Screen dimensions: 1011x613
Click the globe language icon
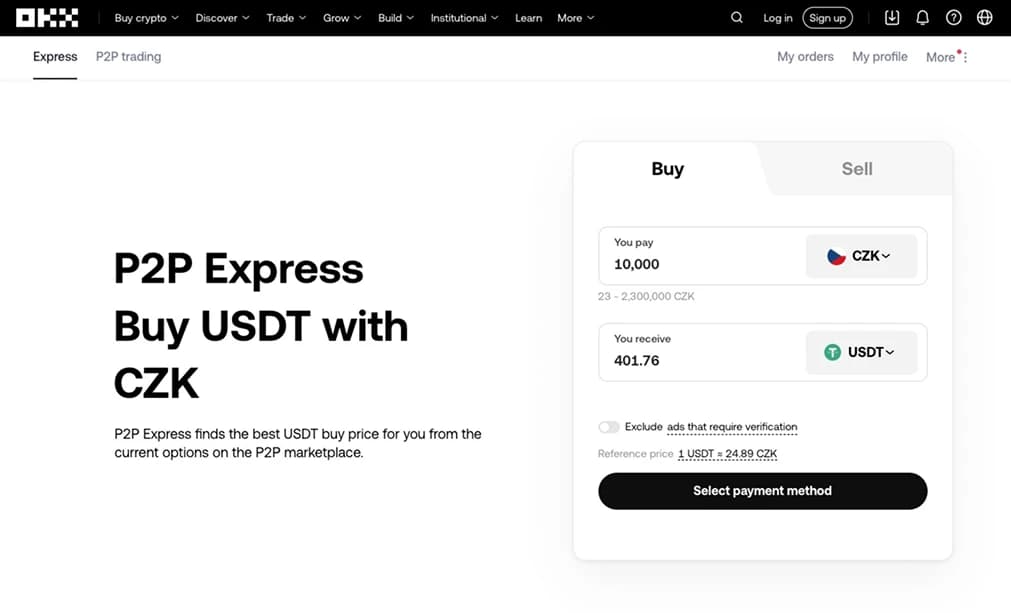click(x=985, y=18)
